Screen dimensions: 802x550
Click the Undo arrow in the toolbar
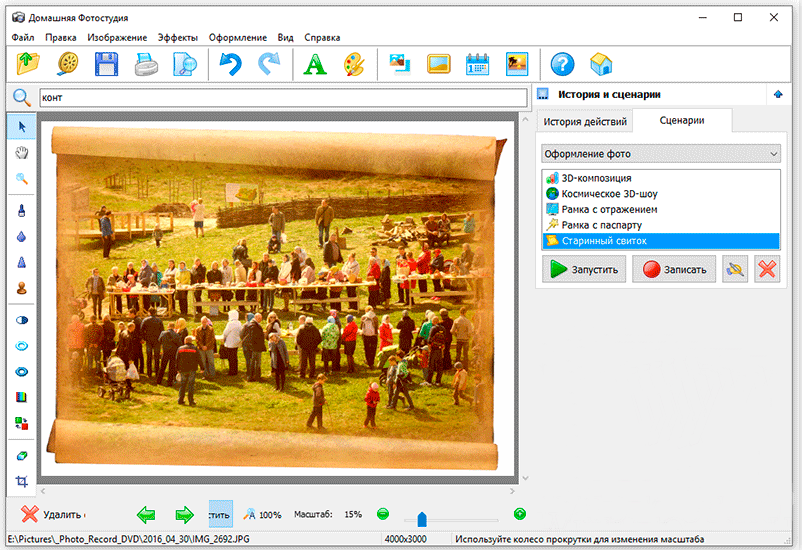pyautogui.click(x=230, y=65)
